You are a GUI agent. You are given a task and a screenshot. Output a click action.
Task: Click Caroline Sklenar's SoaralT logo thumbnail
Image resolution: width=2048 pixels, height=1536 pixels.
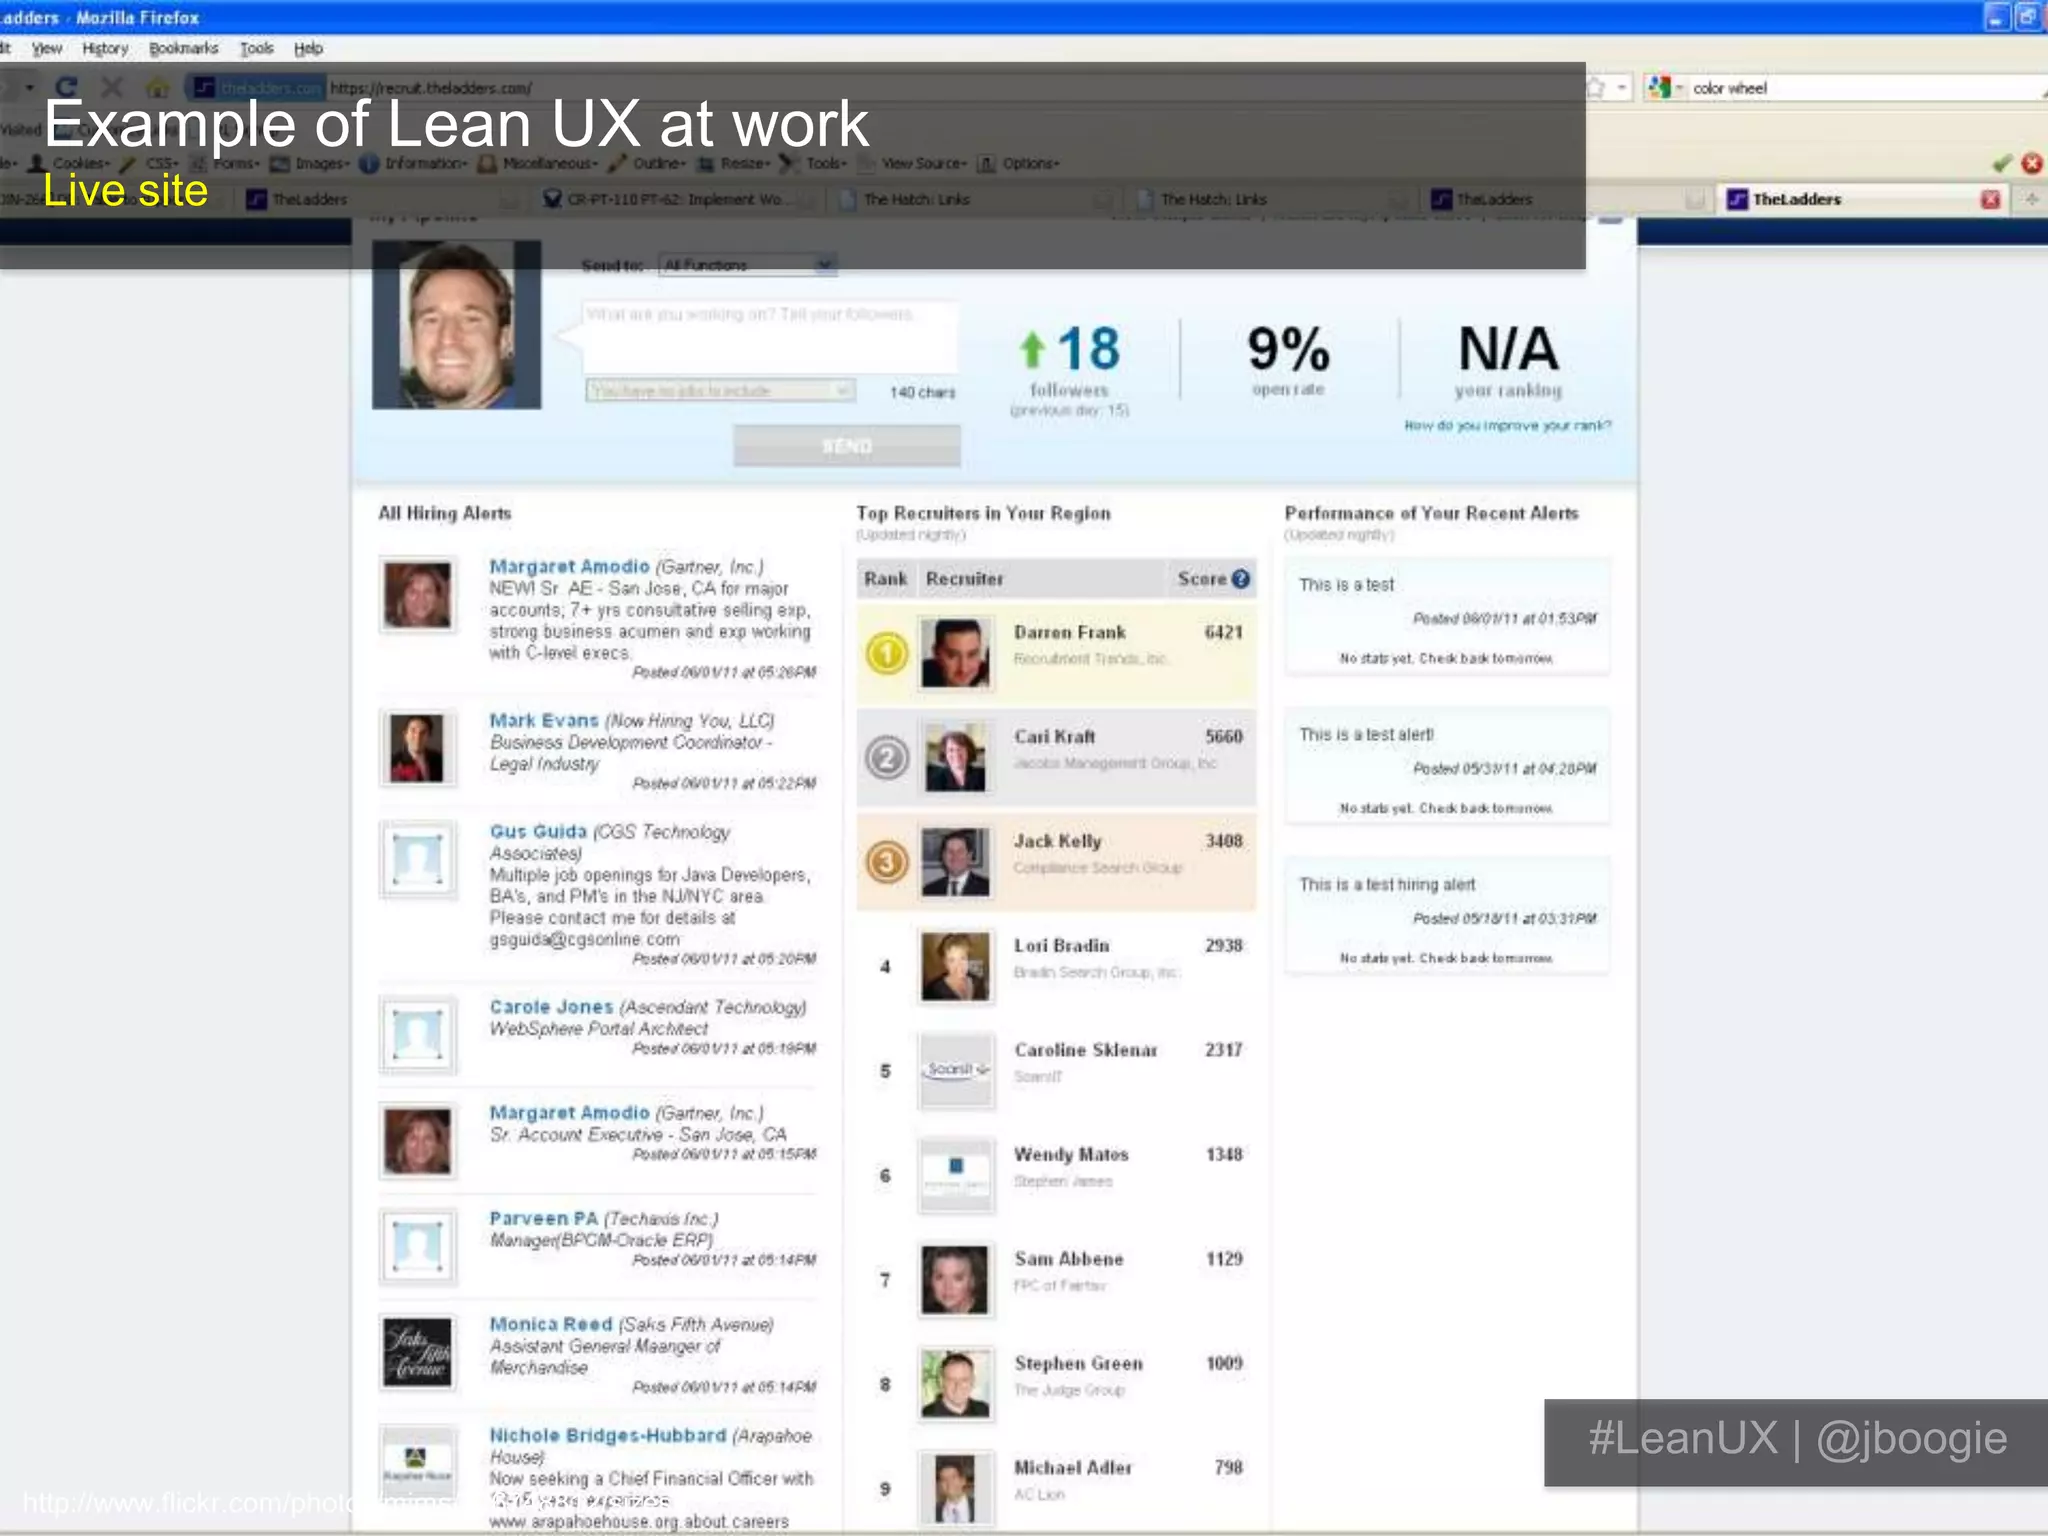coord(956,1070)
